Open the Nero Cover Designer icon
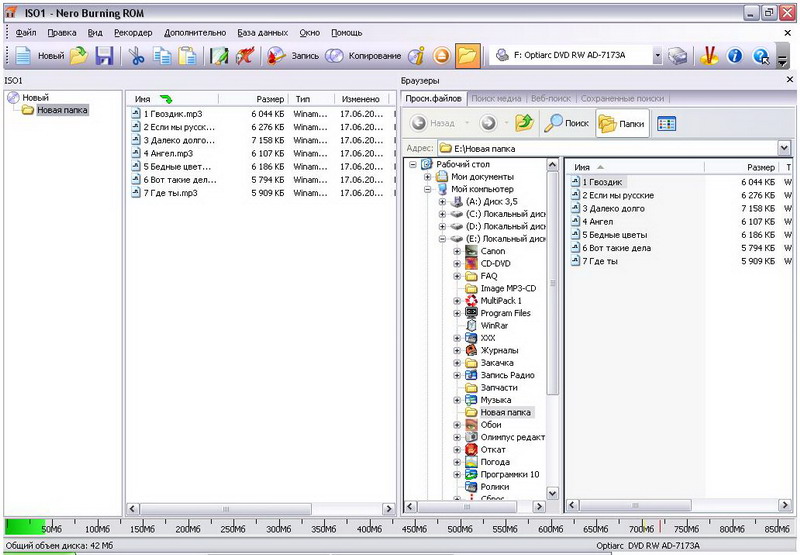Screen dimensions: 800x555 tap(219, 56)
